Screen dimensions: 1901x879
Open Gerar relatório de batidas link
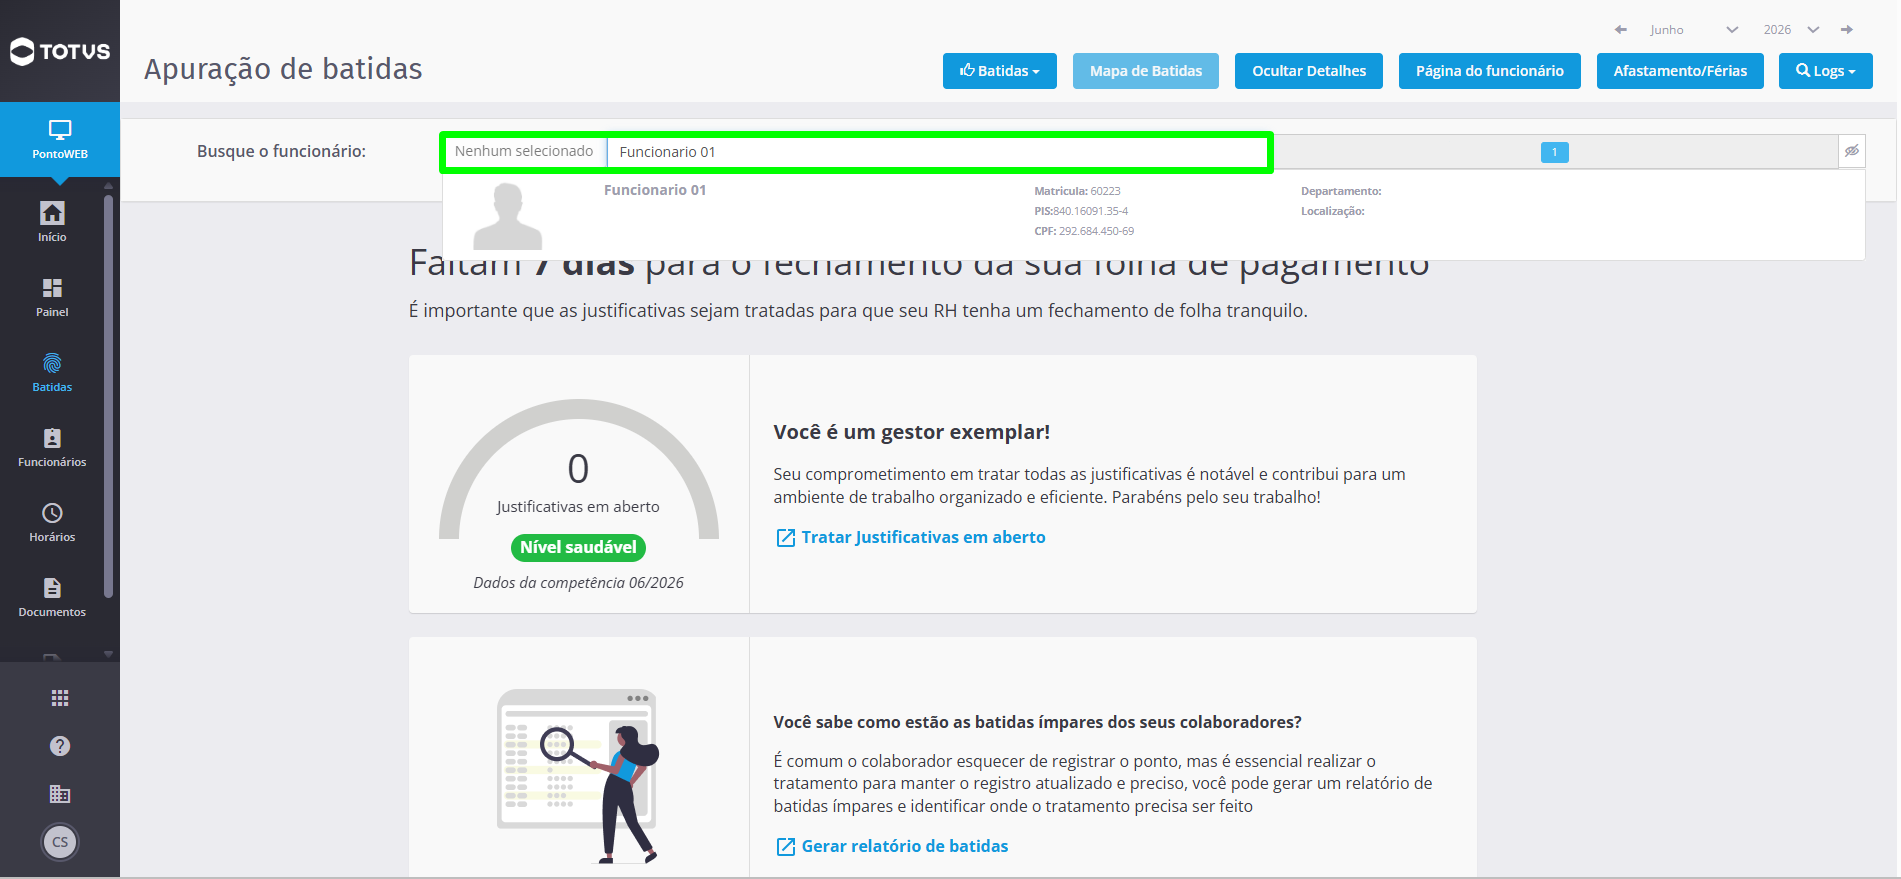point(892,846)
